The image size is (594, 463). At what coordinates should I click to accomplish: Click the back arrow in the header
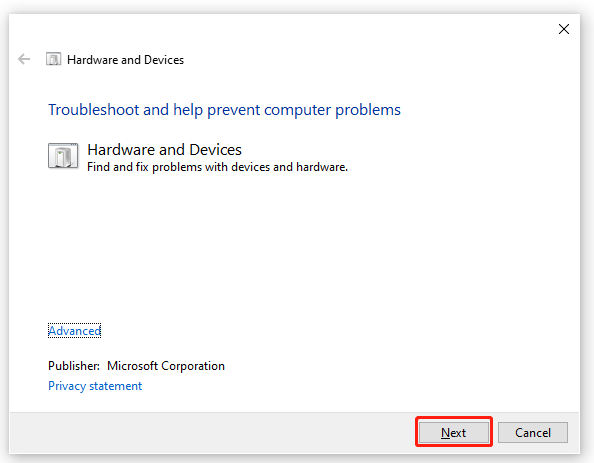point(24,59)
